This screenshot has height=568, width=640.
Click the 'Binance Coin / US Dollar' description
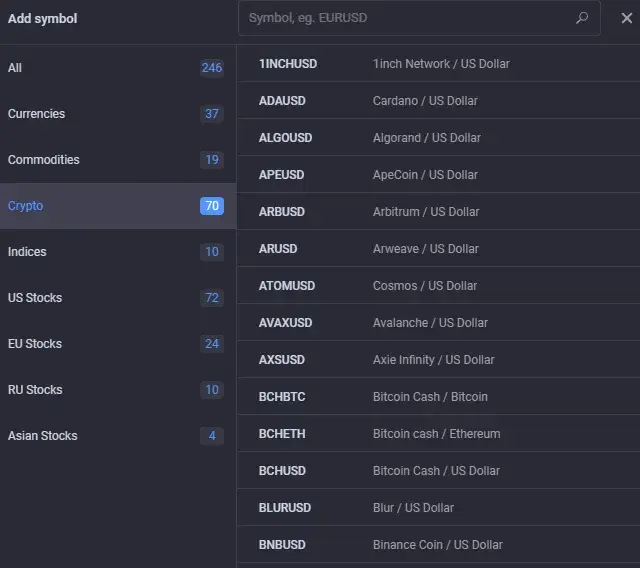point(438,545)
